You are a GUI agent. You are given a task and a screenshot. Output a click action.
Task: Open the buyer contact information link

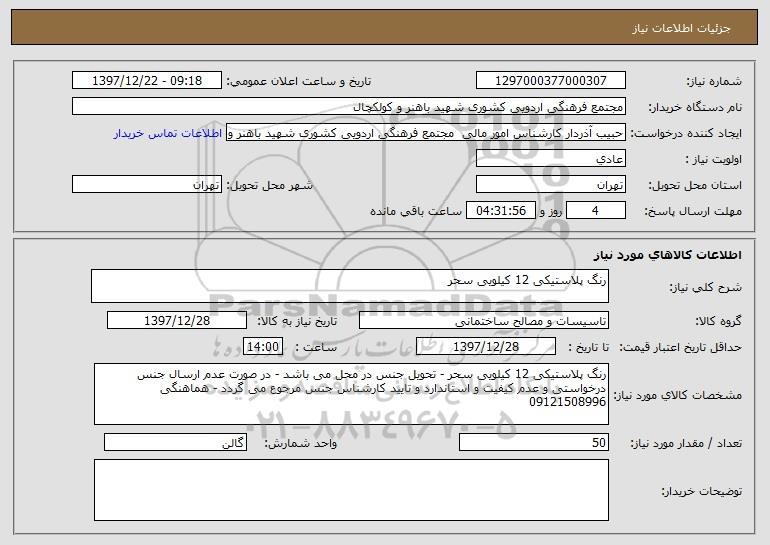click(168, 134)
